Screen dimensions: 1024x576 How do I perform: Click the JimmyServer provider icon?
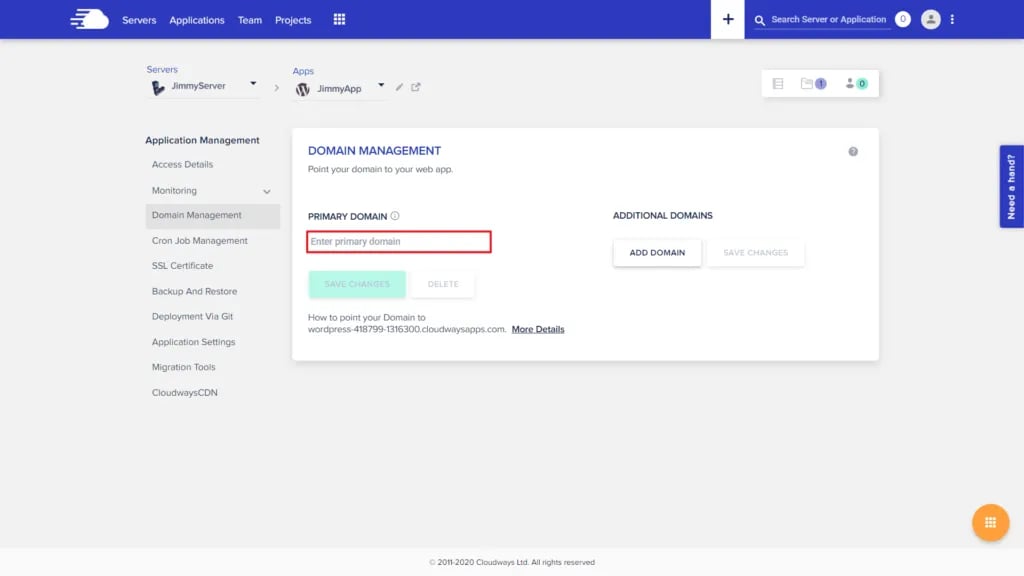[158, 88]
